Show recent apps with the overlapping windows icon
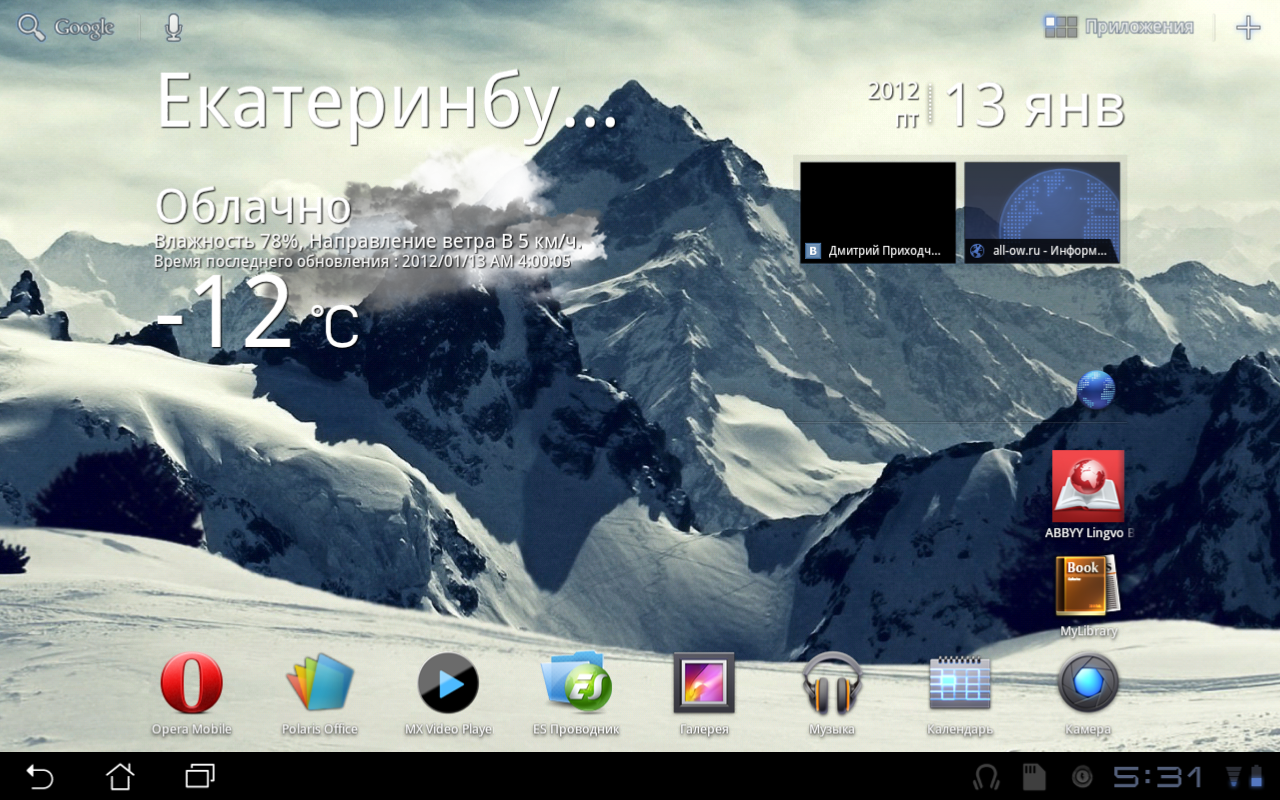Image resolution: width=1280 pixels, height=800 pixels. 200,776
